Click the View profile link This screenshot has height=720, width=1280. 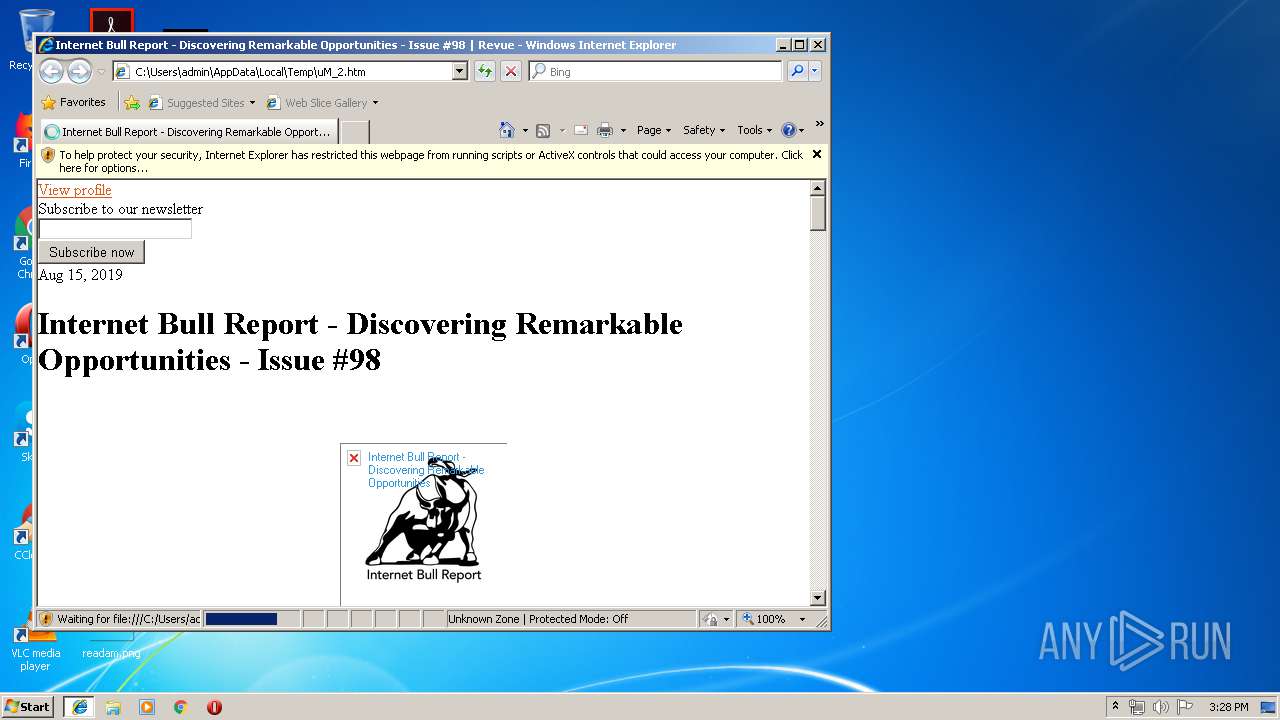point(75,190)
